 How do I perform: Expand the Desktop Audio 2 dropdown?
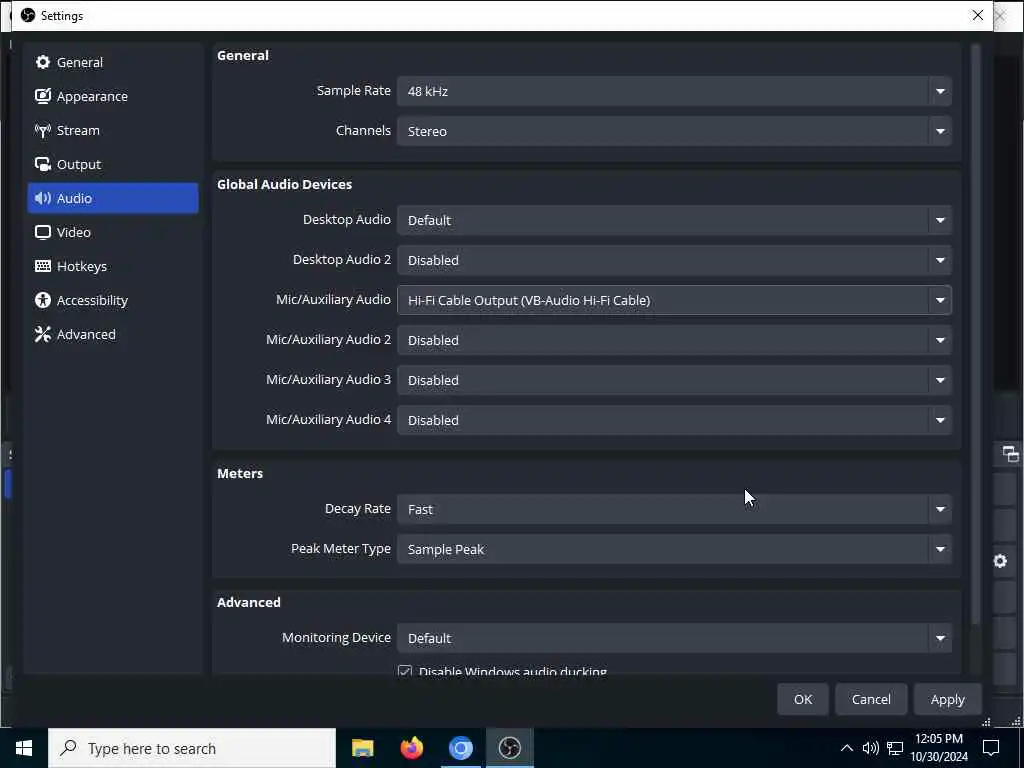pos(674,260)
